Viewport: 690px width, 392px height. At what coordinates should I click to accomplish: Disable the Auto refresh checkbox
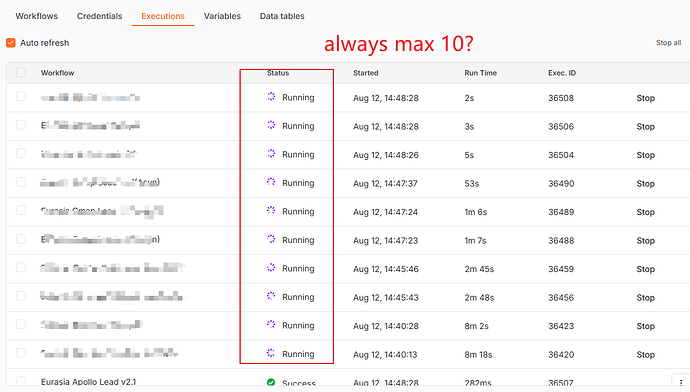(x=11, y=43)
